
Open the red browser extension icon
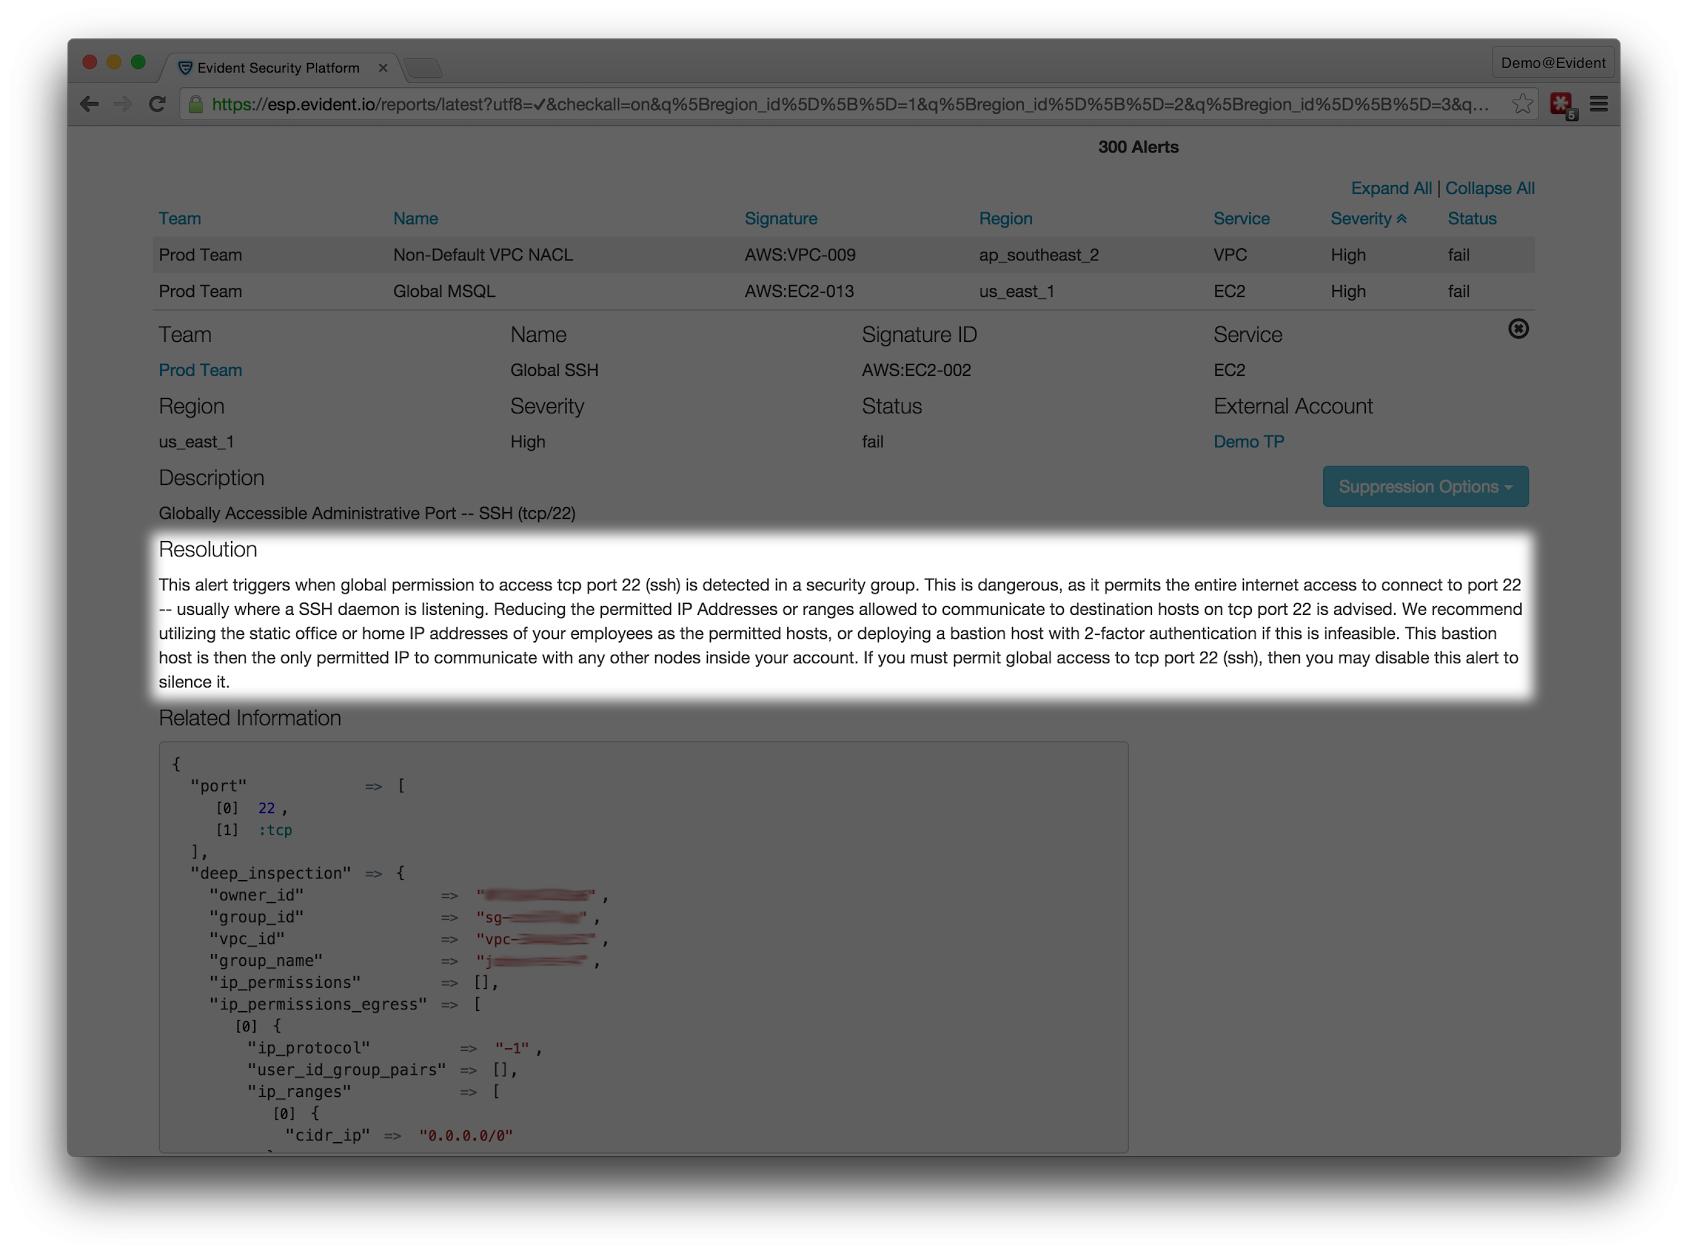coord(1561,104)
